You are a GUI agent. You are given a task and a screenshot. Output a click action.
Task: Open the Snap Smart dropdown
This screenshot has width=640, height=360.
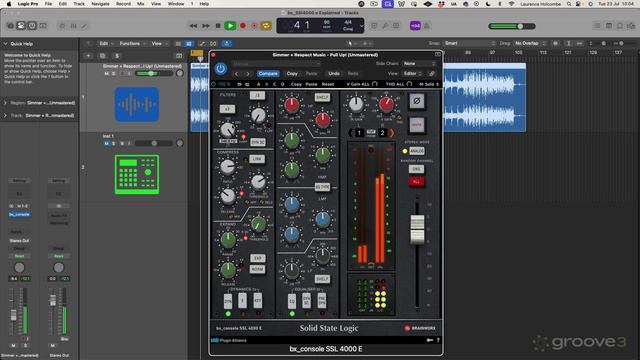pyautogui.click(x=469, y=43)
